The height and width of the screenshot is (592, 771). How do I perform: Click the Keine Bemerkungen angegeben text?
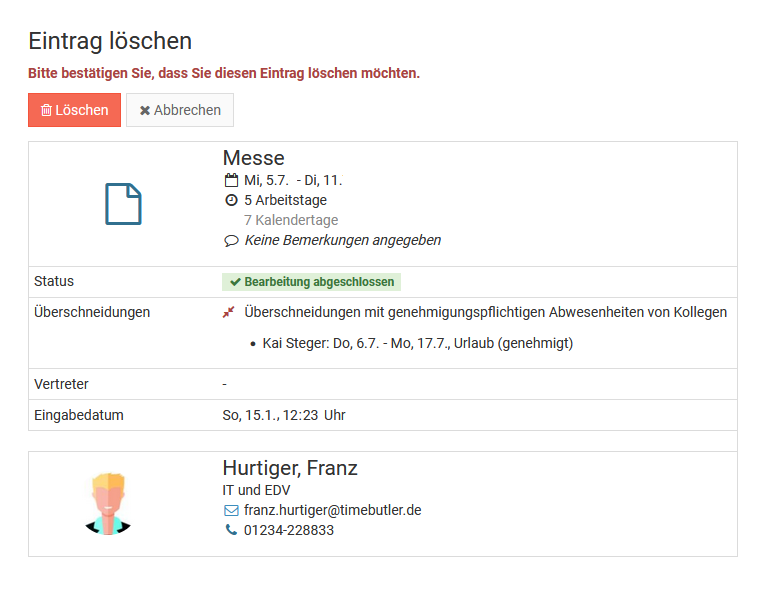pyautogui.click(x=342, y=240)
